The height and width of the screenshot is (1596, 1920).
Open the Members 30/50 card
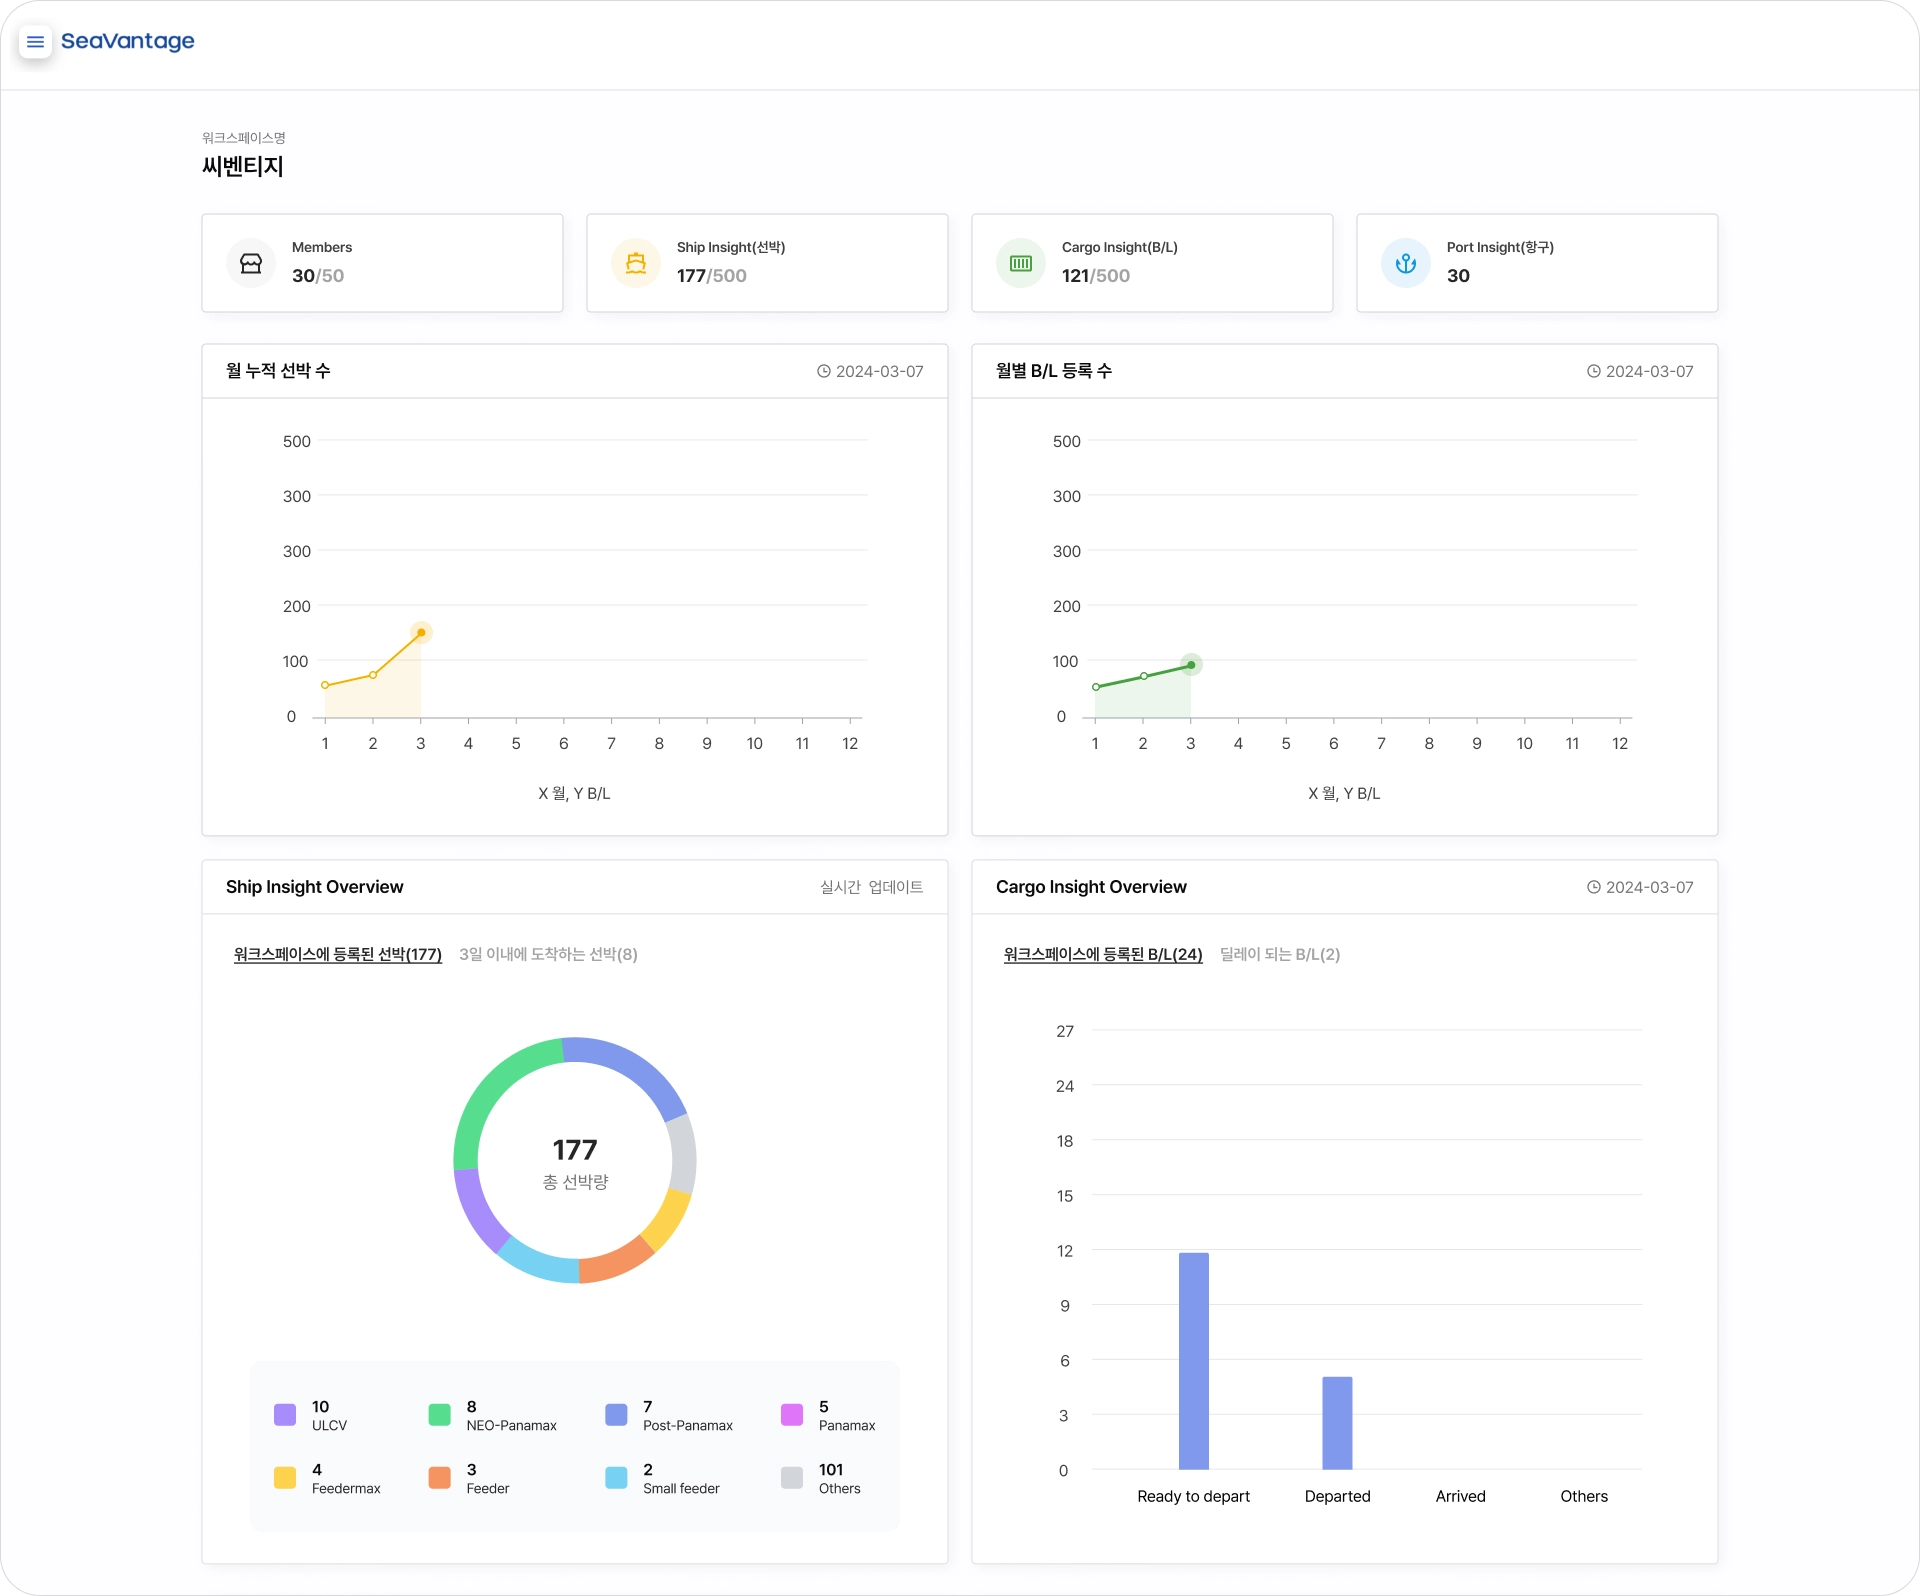tap(382, 263)
